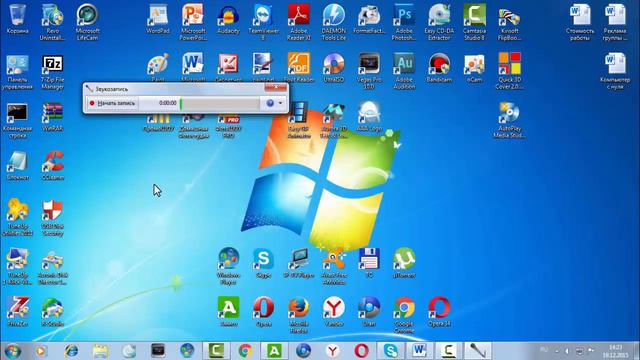Open Microsoft LifeCam desktop shortcut
The height and width of the screenshot is (360, 640).
click(x=87, y=22)
